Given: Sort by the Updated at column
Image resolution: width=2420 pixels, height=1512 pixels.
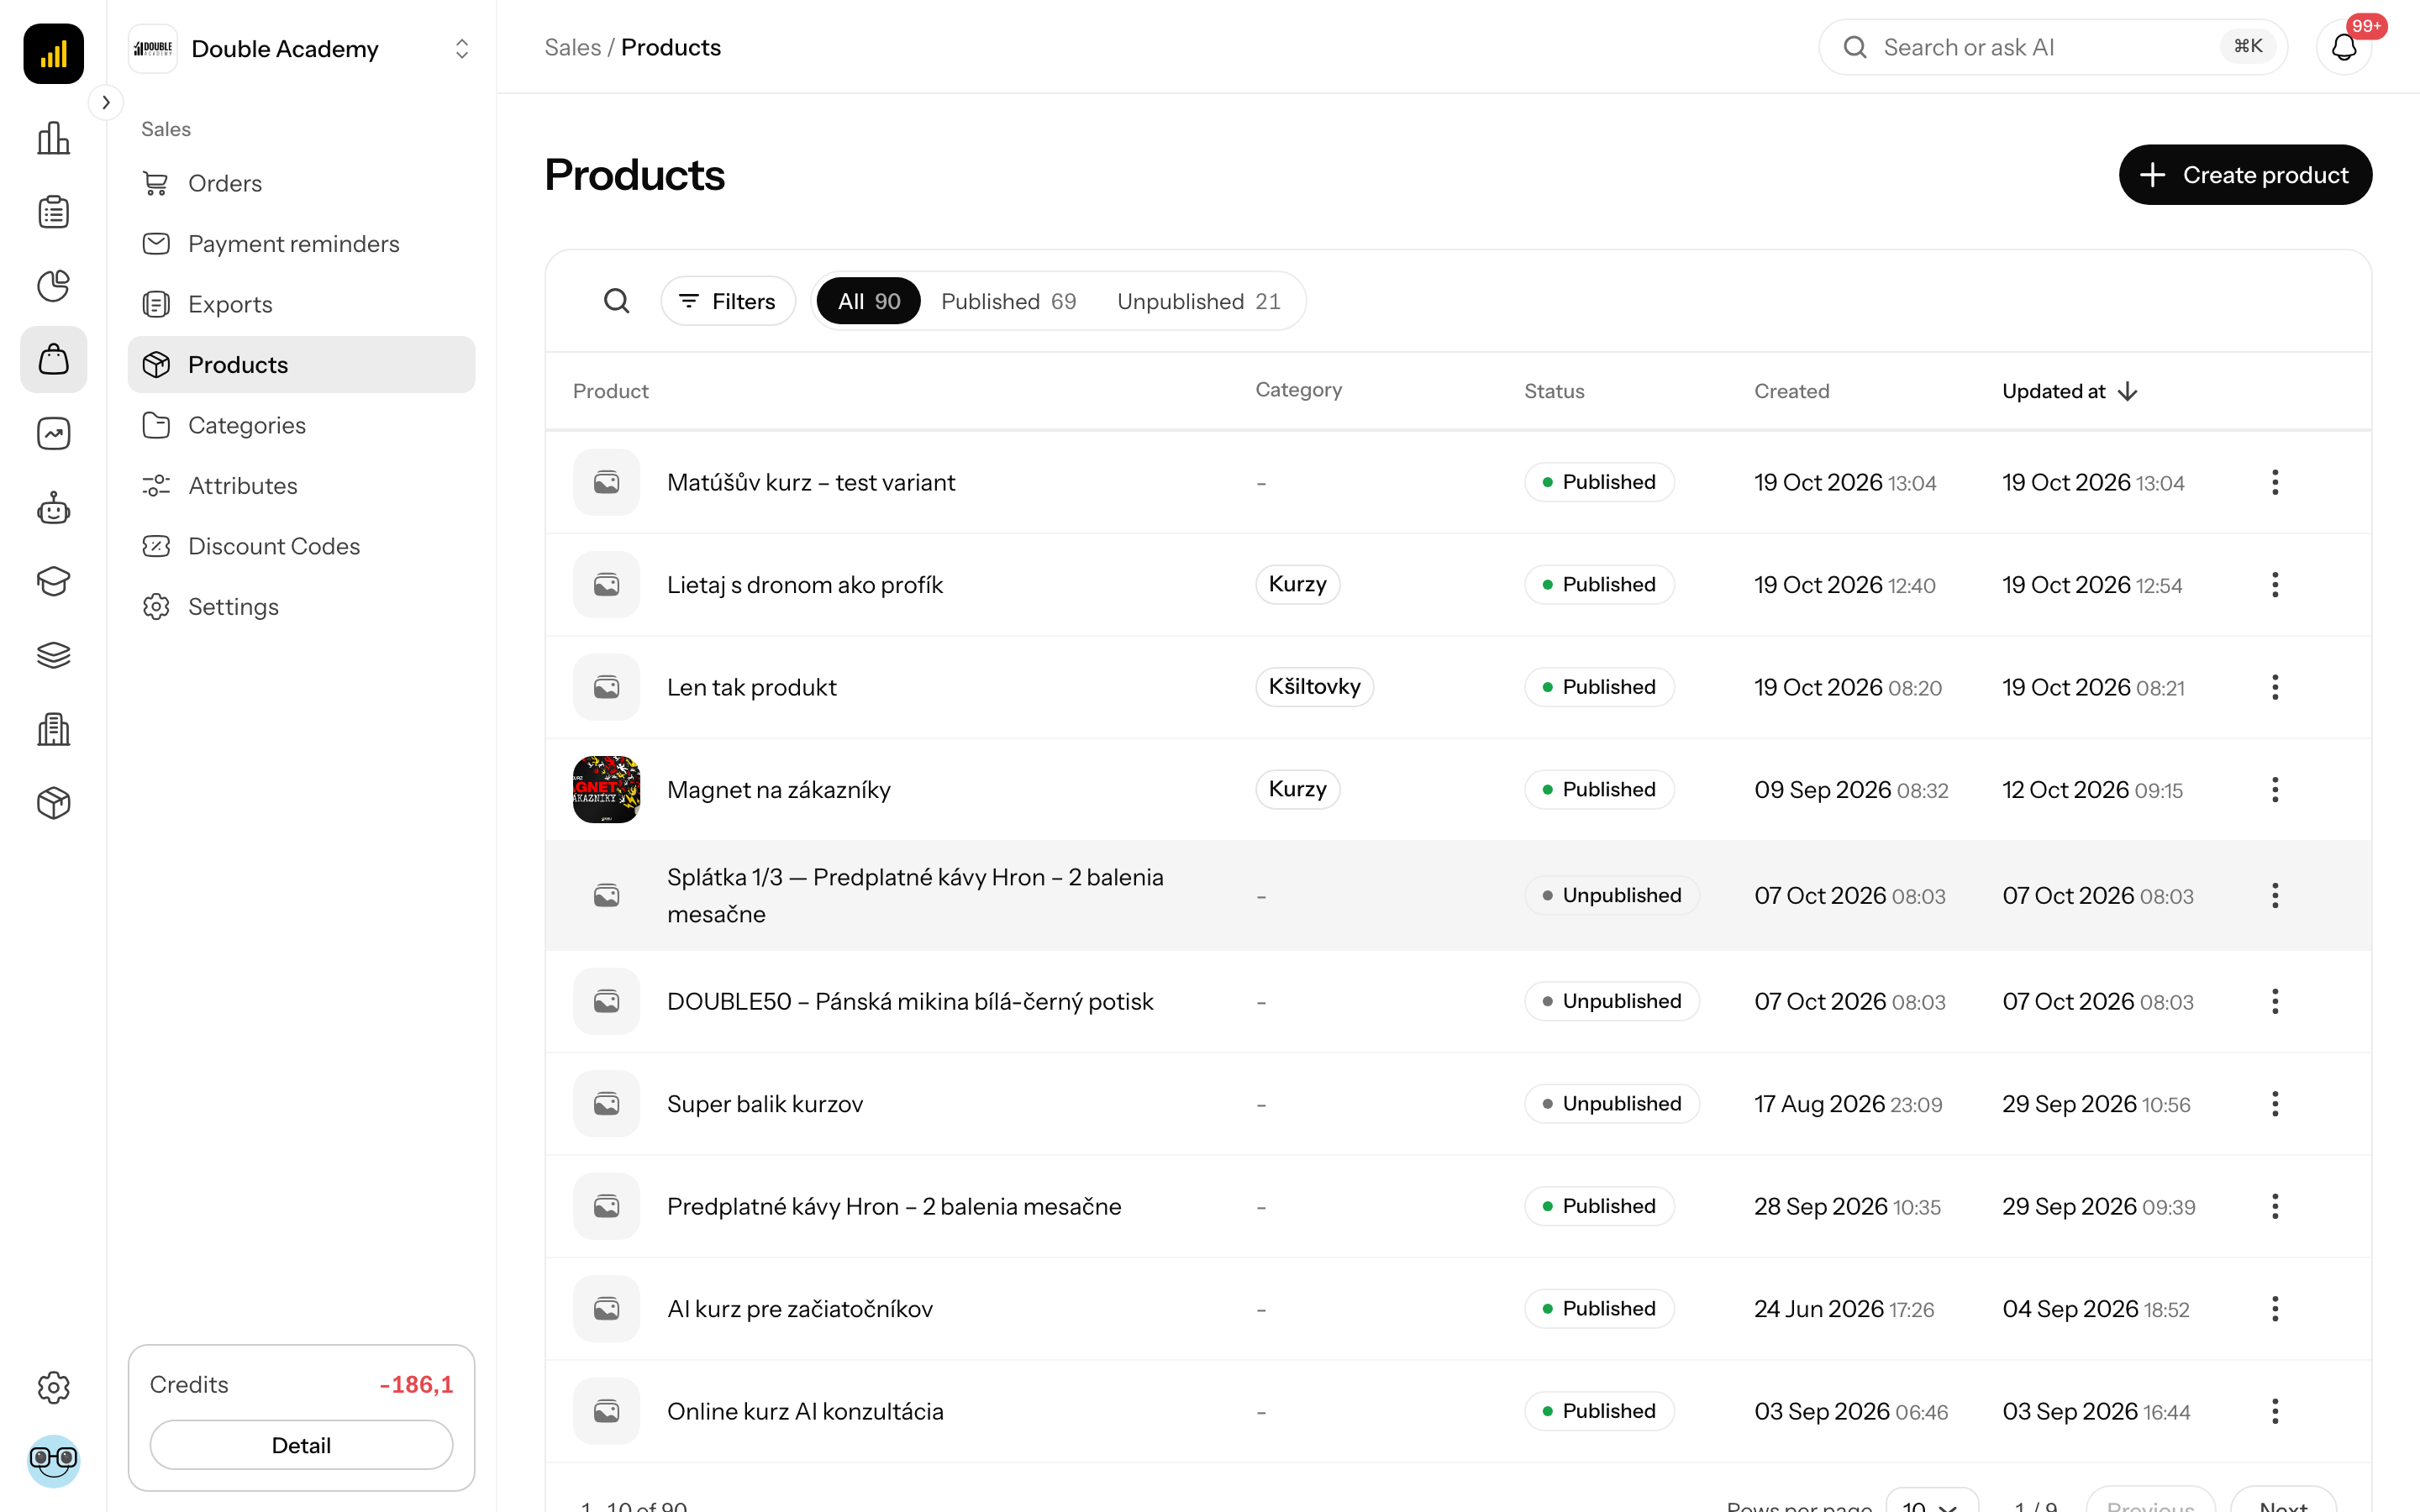Looking at the screenshot, I should click(2069, 391).
